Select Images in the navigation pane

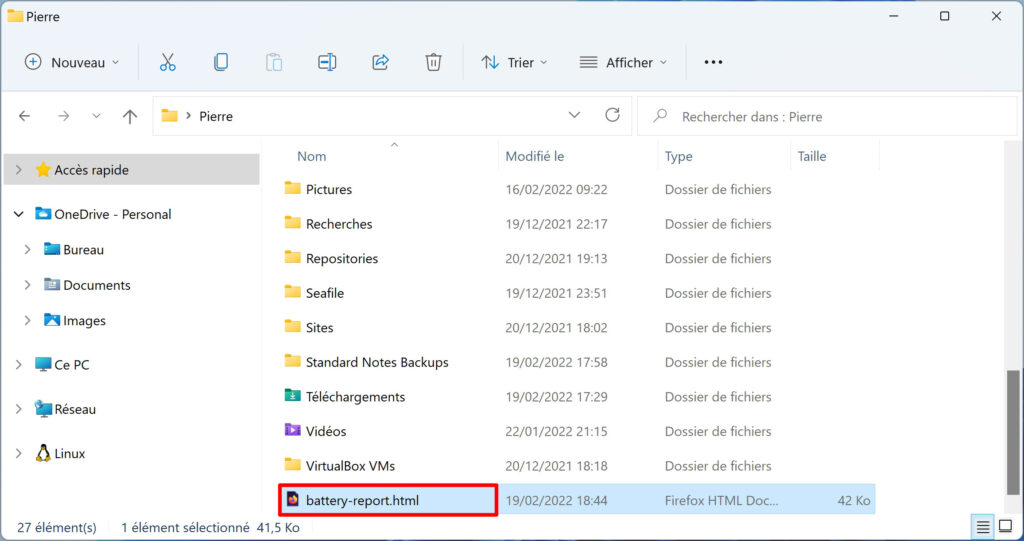click(x=84, y=320)
